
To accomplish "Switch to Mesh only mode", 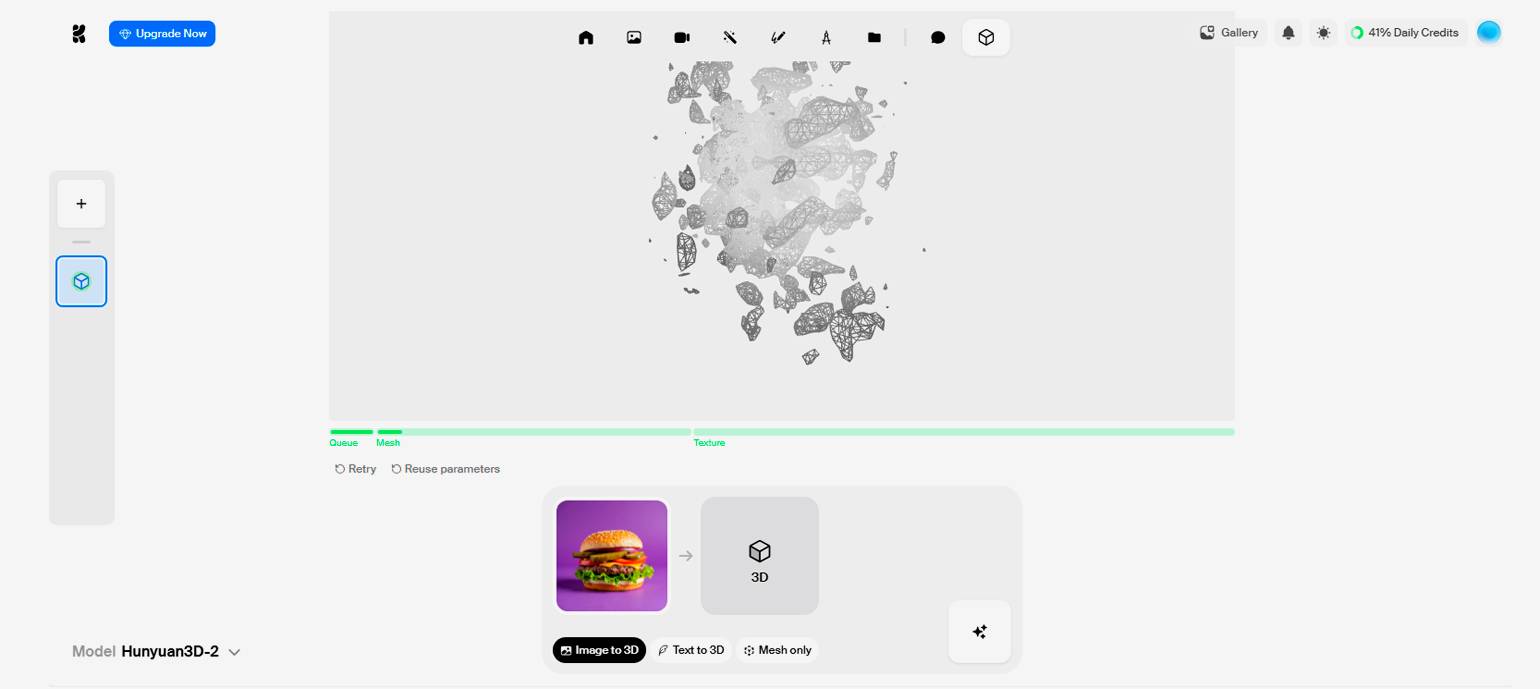I will 777,650.
